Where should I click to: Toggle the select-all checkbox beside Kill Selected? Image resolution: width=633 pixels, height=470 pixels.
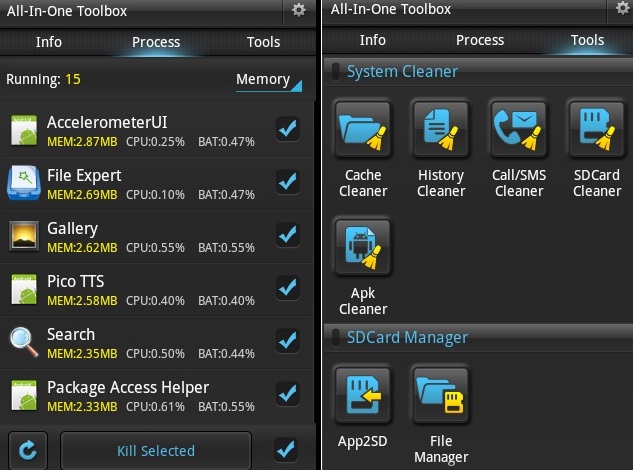tap(286, 449)
